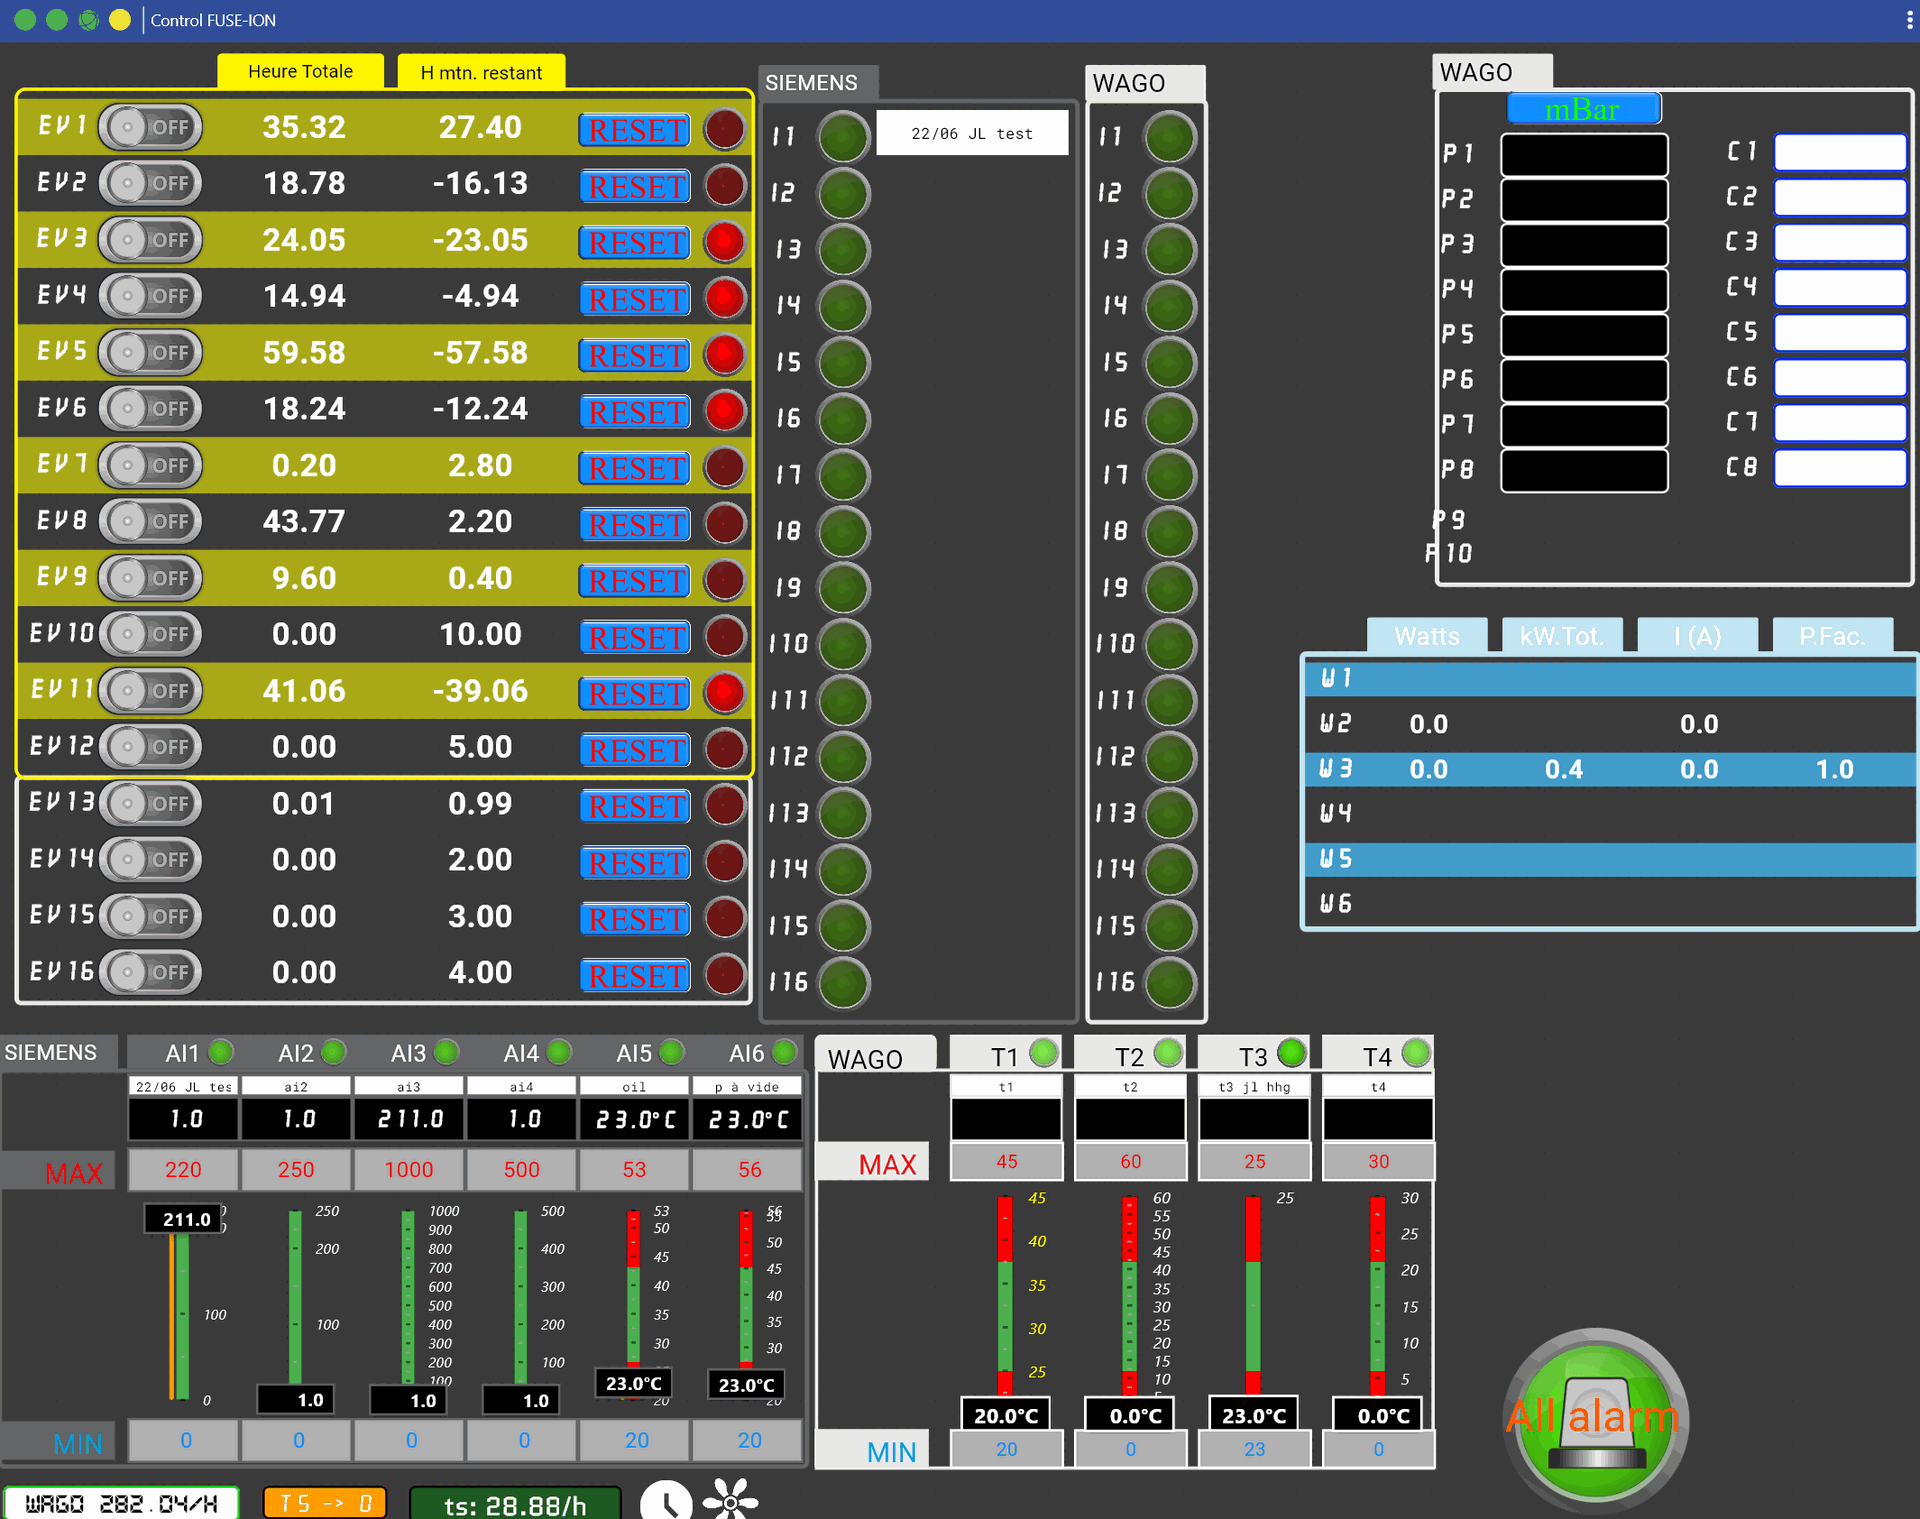Click the WAGO I16 green LED
Image resolution: width=1920 pixels, height=1519 pixels.
(x=1170, y=982)
